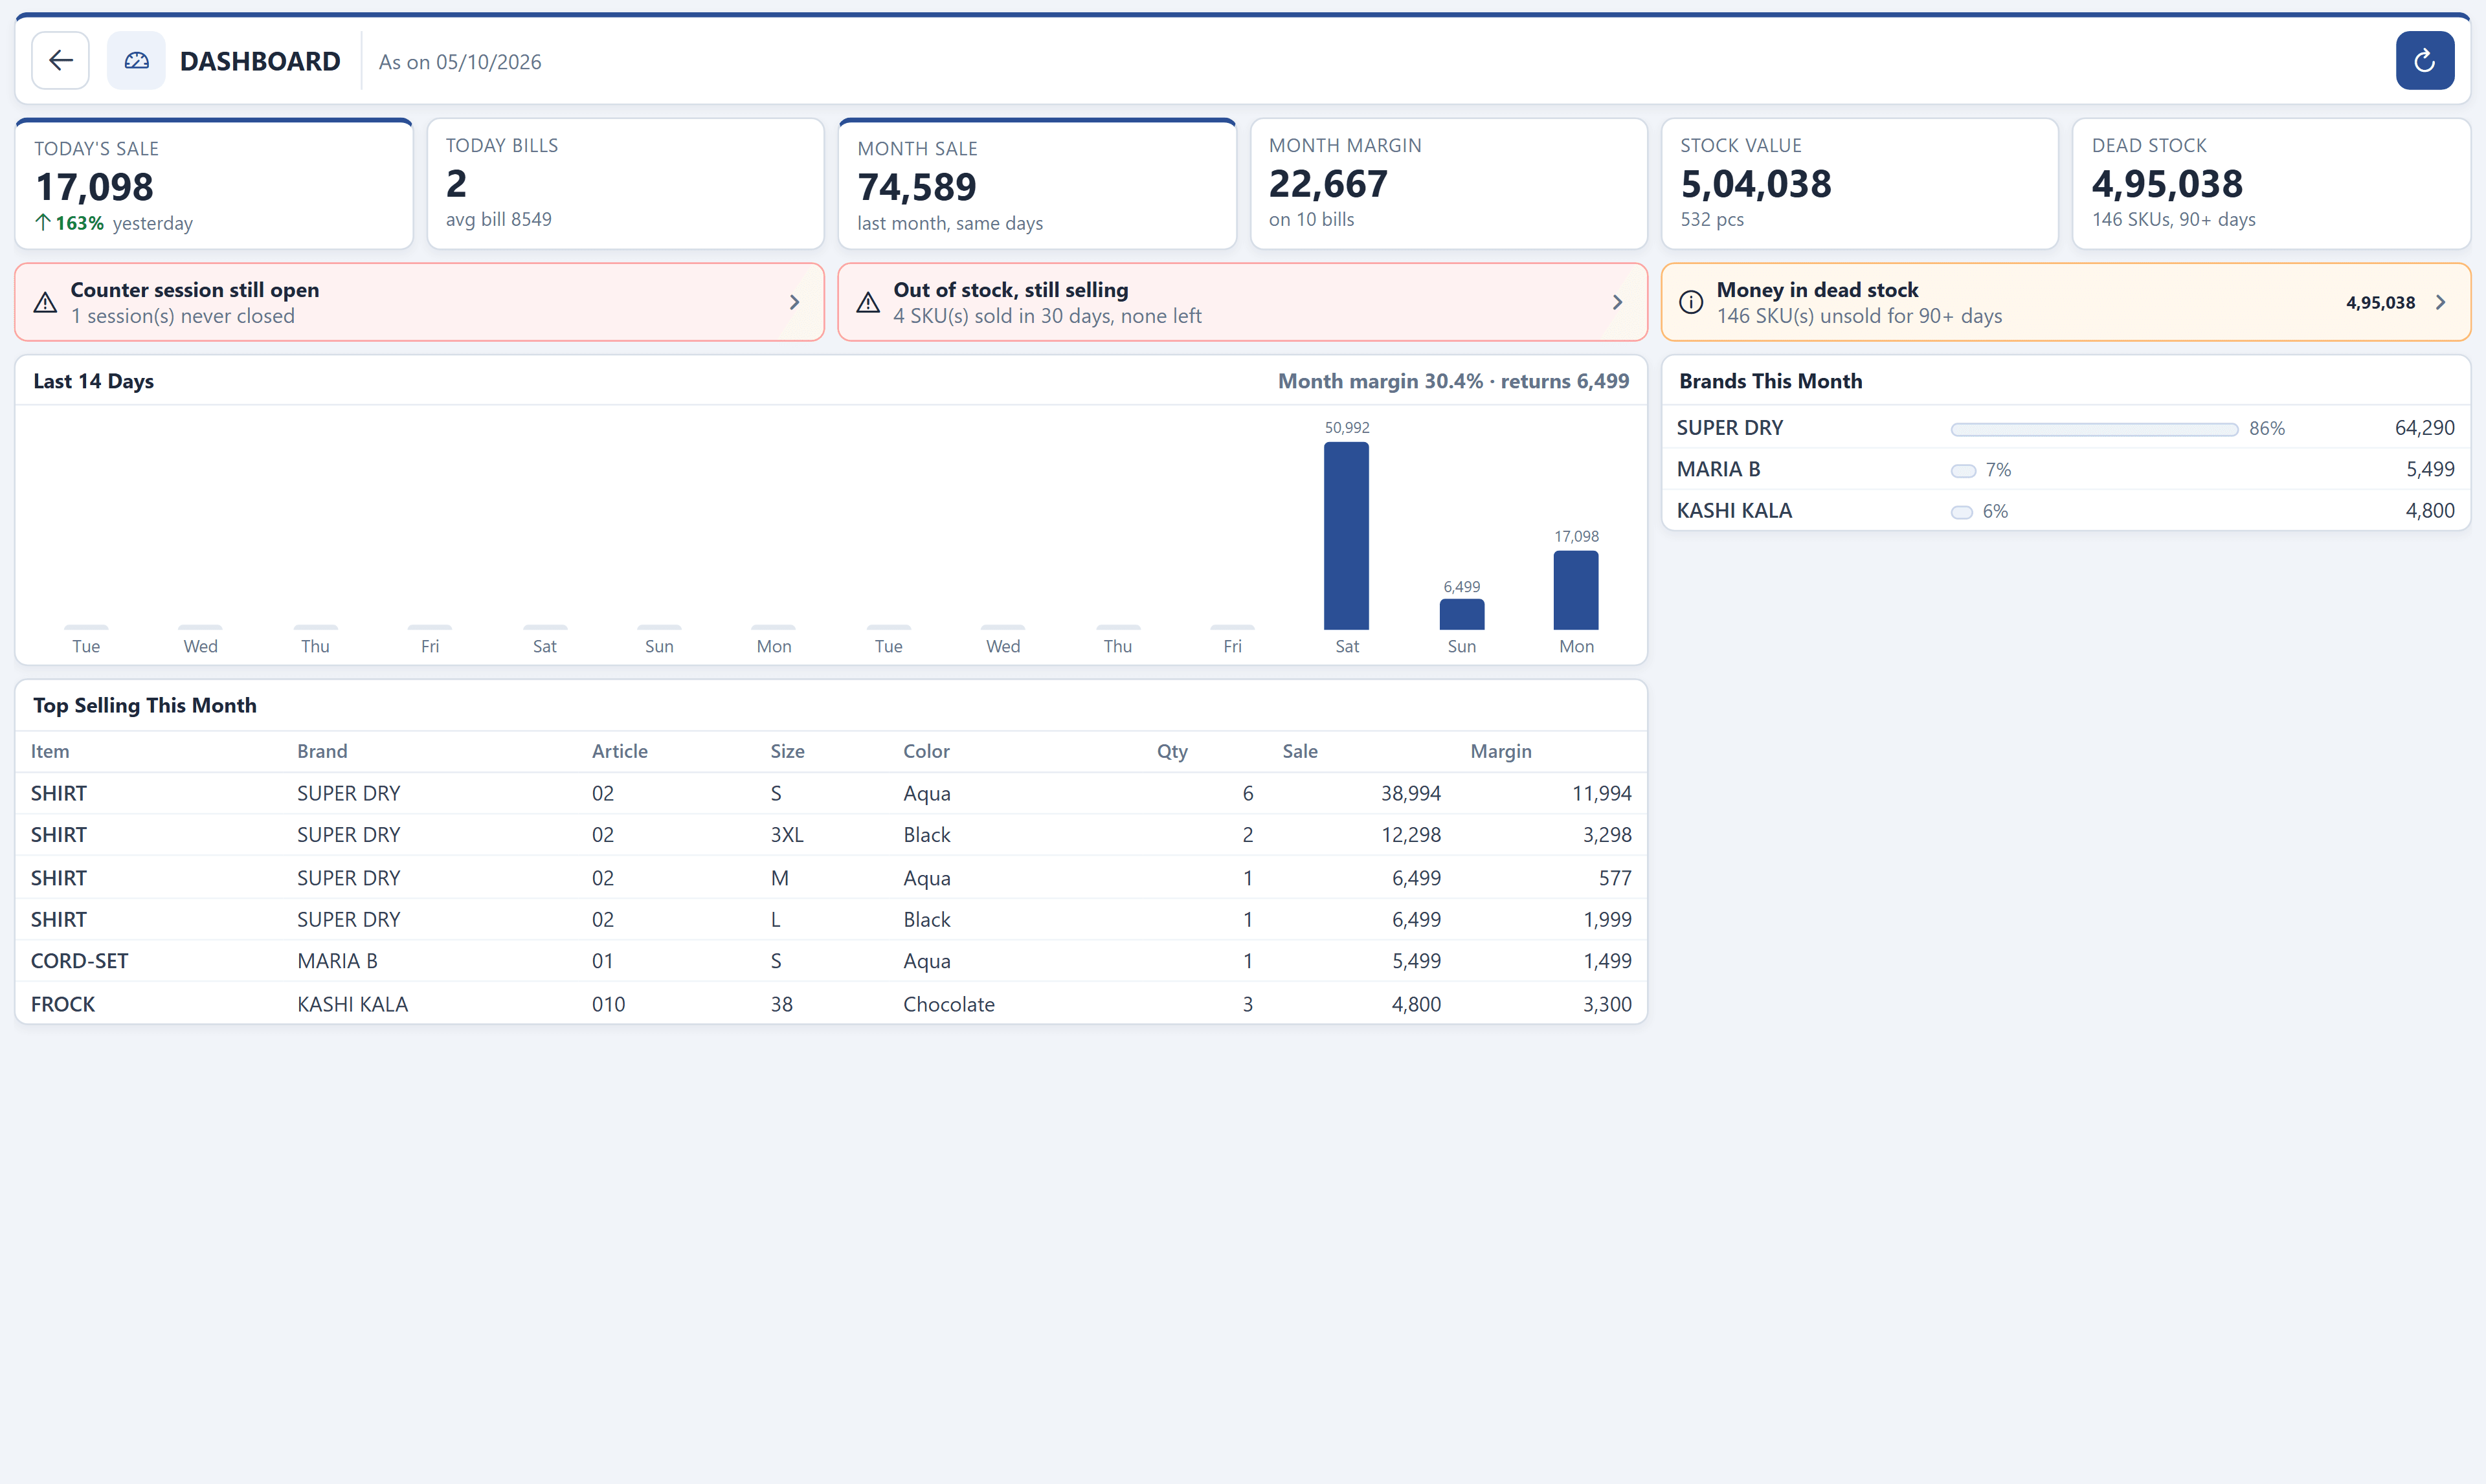Viewport: 2486px width, 1484px height.
Task: Click the Brand column header
Action: point(322,751)
